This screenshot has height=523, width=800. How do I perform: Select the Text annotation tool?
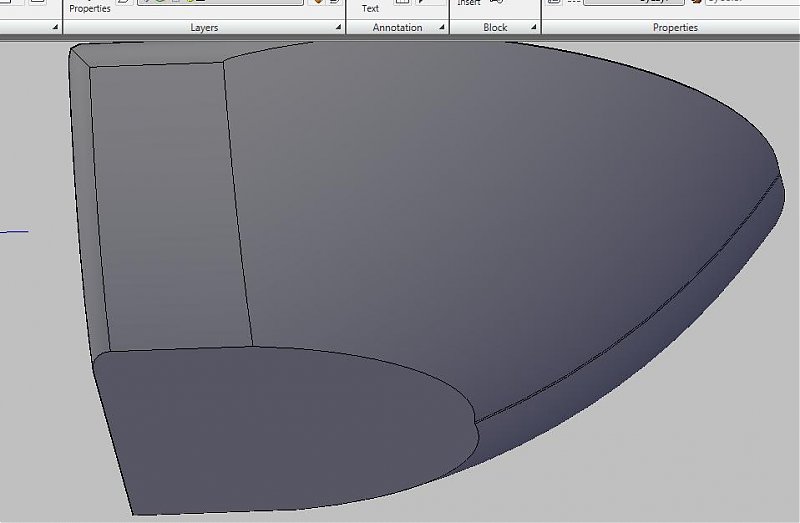pyautogui.click(x=370, y=7)
